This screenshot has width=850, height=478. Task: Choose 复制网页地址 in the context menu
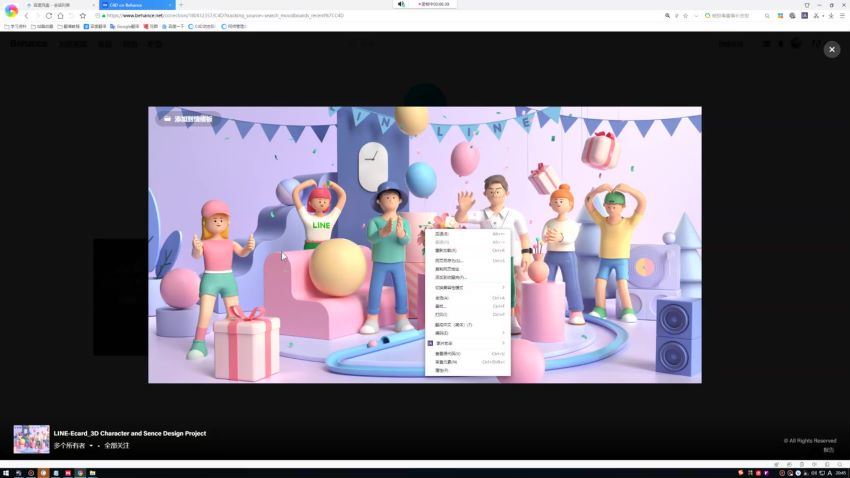coord(467,269)
